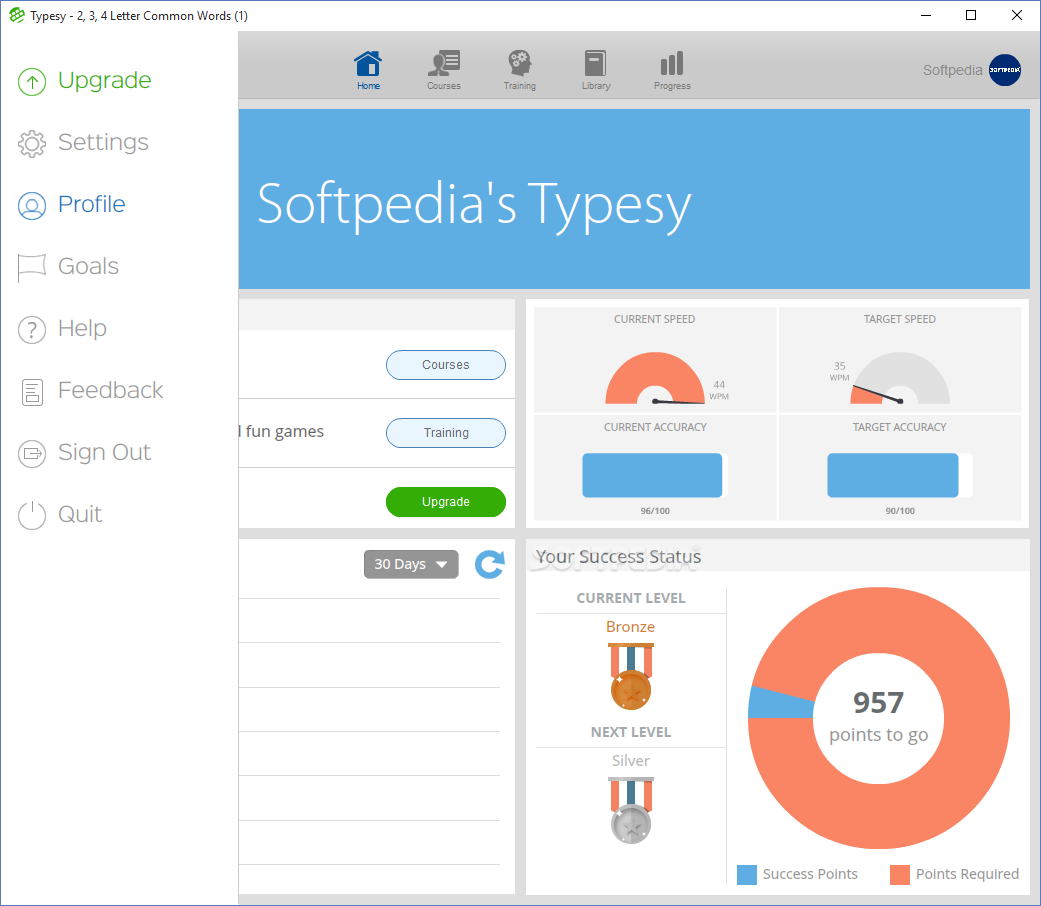Click the 35 WPM target value
This screenshot has width=1041, height=906.
click(839, 372)
